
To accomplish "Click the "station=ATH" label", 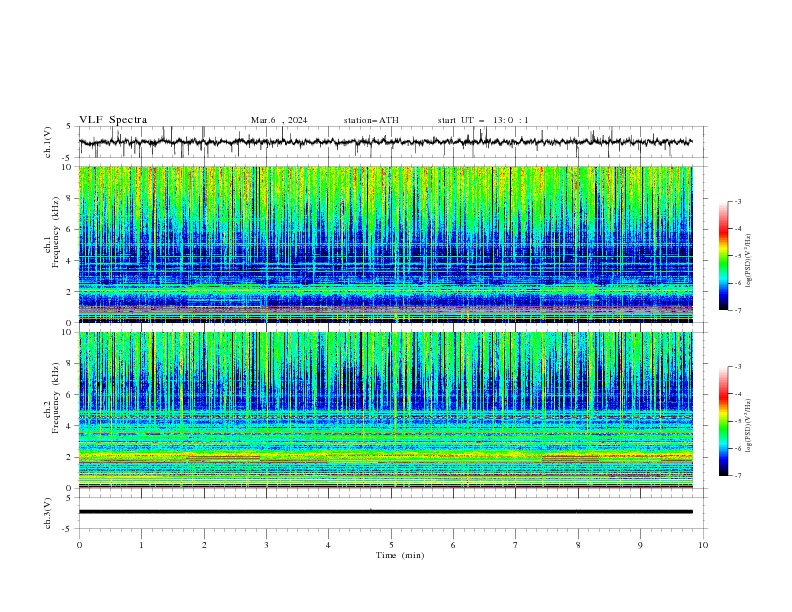I will 371,120.
